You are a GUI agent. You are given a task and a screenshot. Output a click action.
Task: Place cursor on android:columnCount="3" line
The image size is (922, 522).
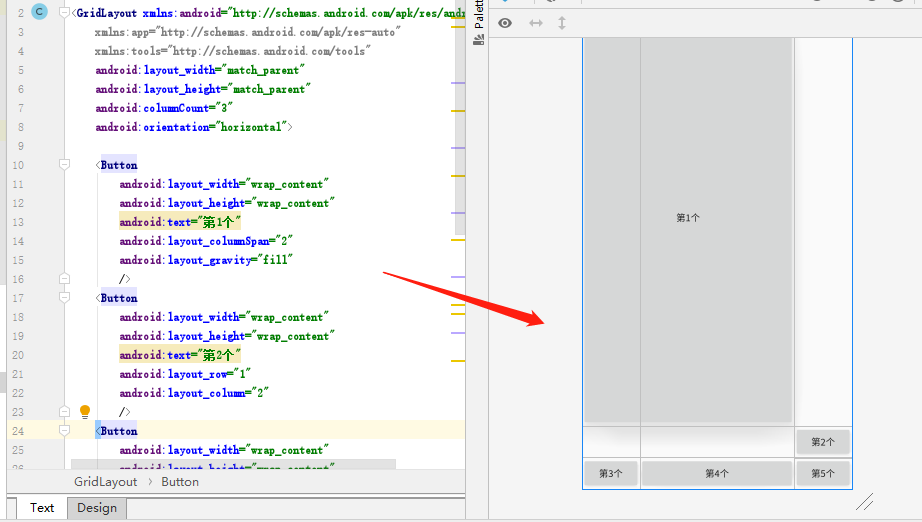pos(164,108)
